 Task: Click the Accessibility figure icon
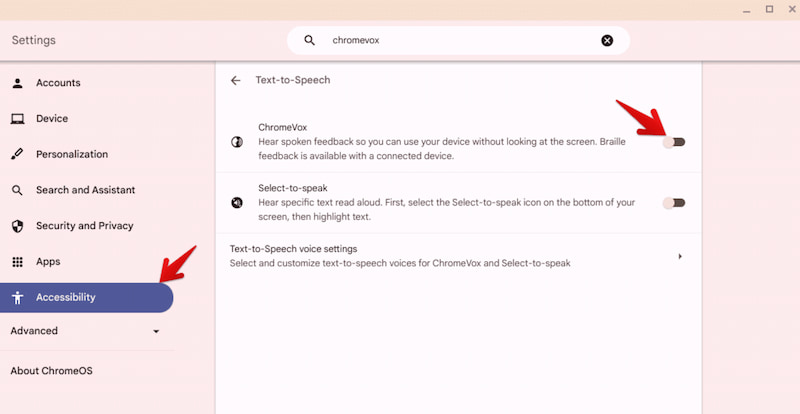(x=17, y=298)
